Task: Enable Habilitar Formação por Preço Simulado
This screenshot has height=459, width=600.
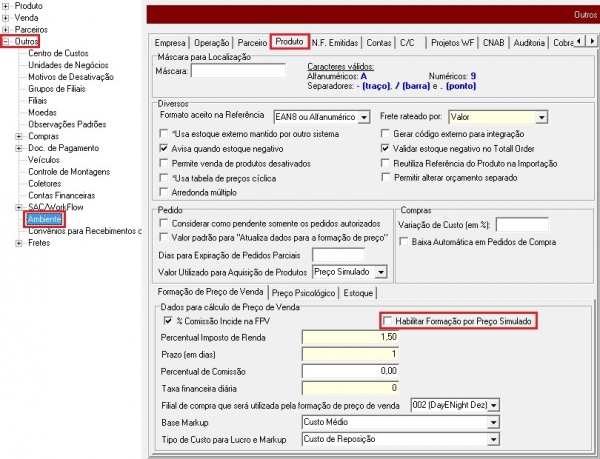Action: click(x=390, y=321)
